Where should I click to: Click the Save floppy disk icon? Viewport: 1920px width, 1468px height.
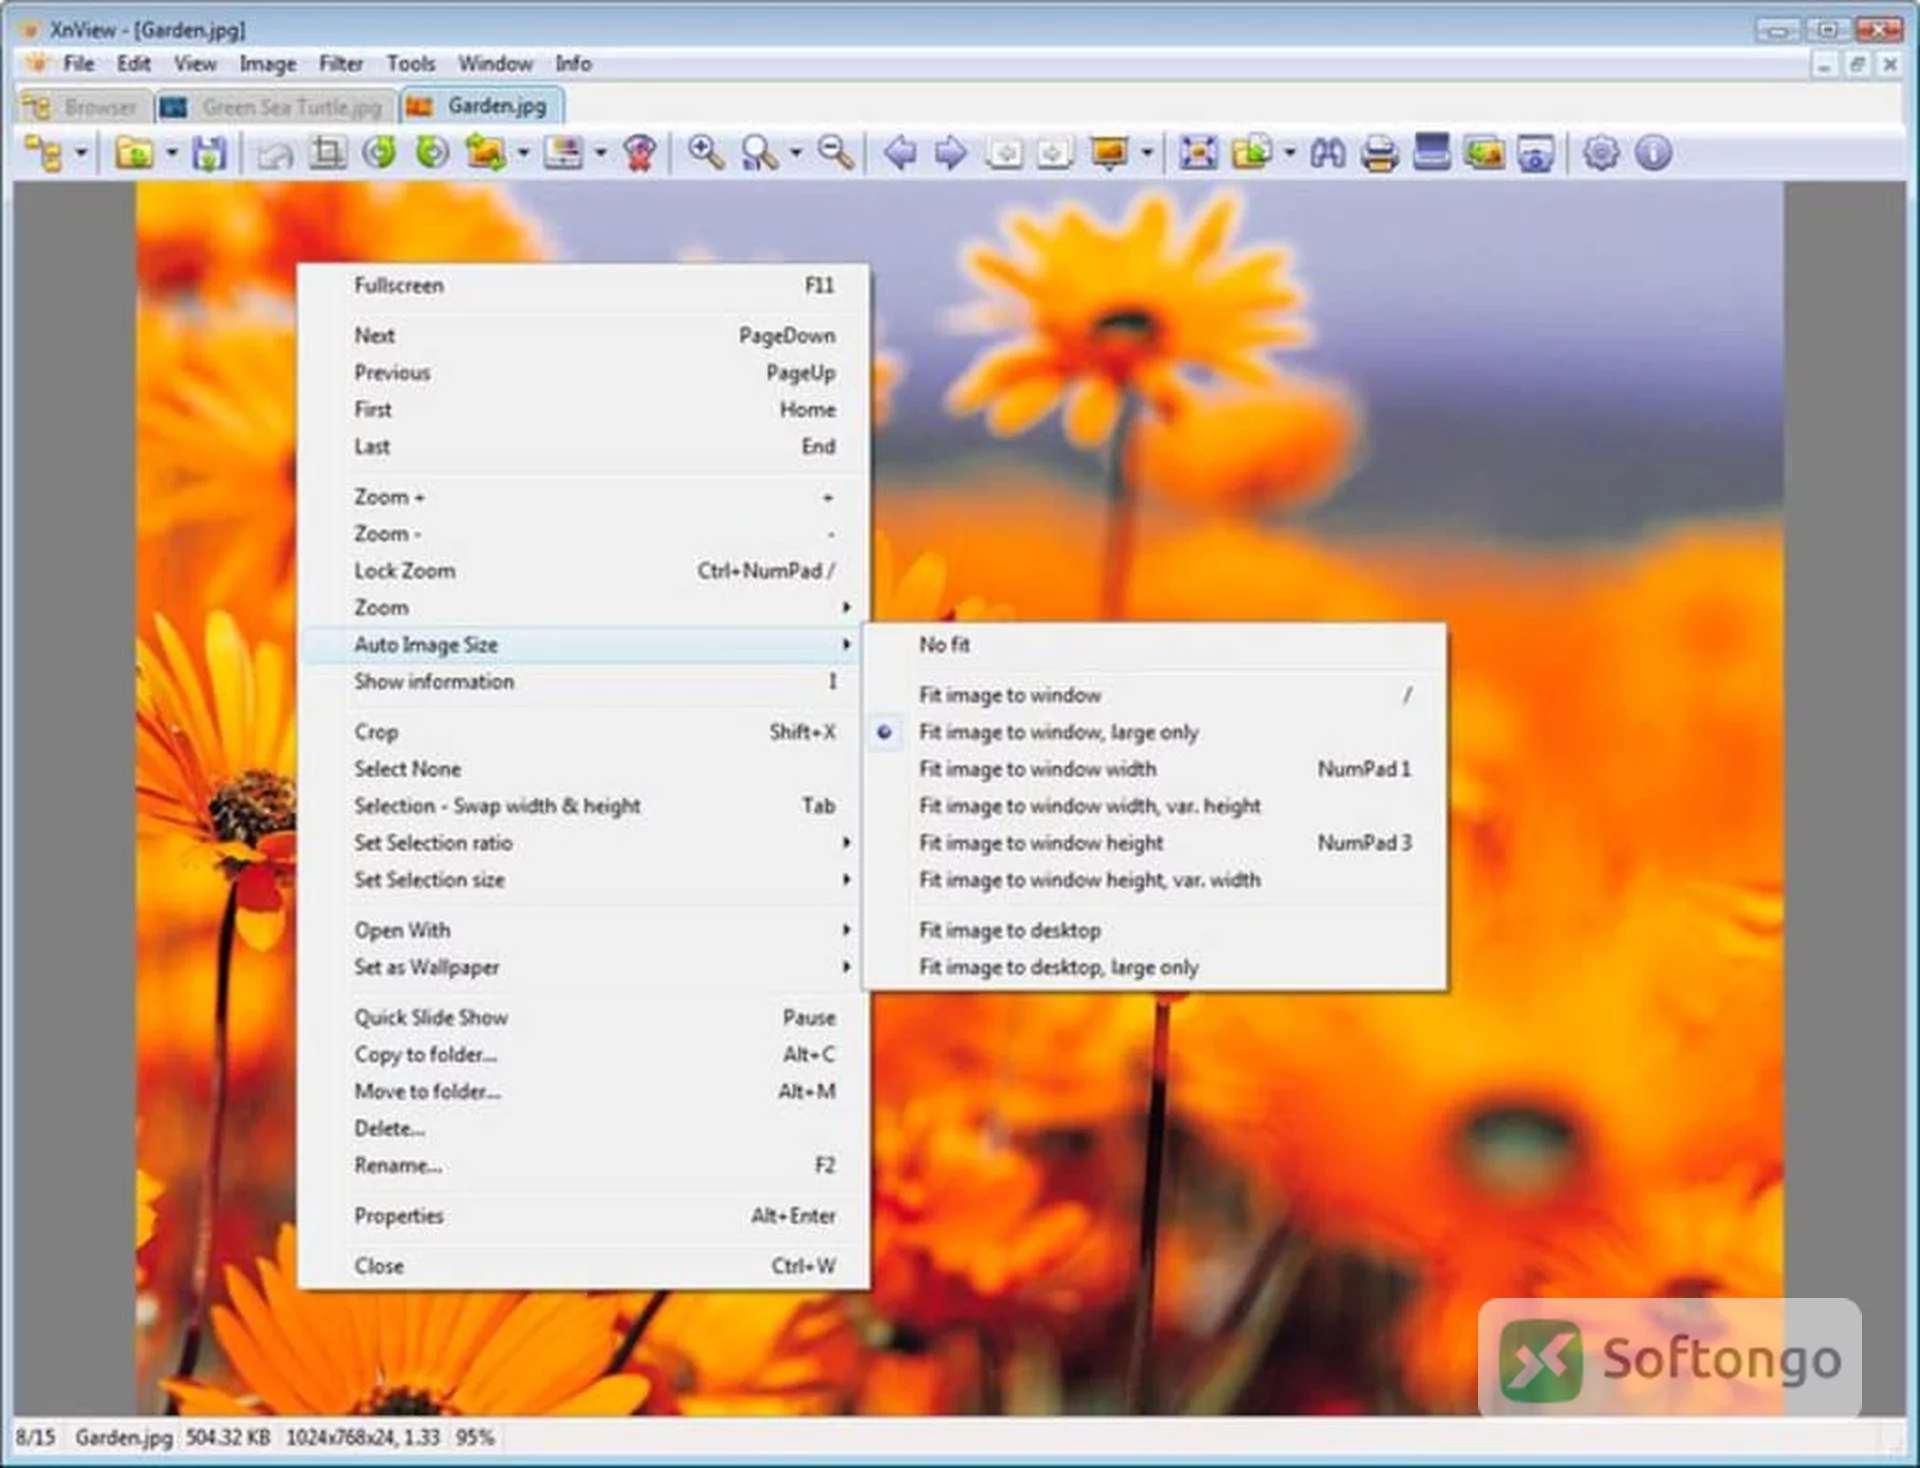(x=209, y=154)
